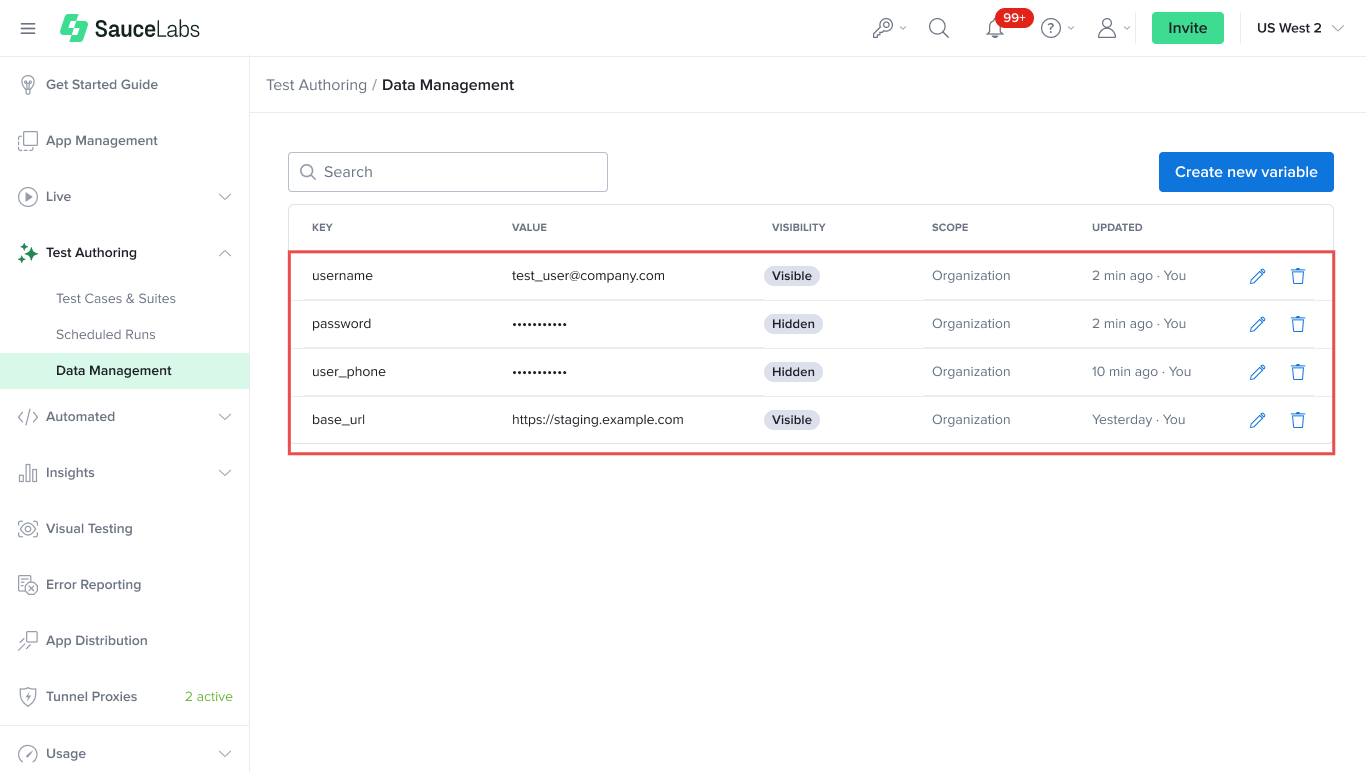The image size is (1366, 772).
Task: Click the 10 min ago · You cell
Action: pyautogui.click(x=1142, y=372)
